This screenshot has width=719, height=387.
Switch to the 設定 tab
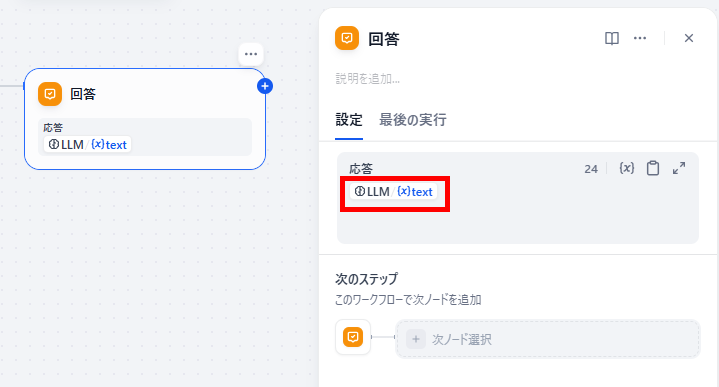349,120
